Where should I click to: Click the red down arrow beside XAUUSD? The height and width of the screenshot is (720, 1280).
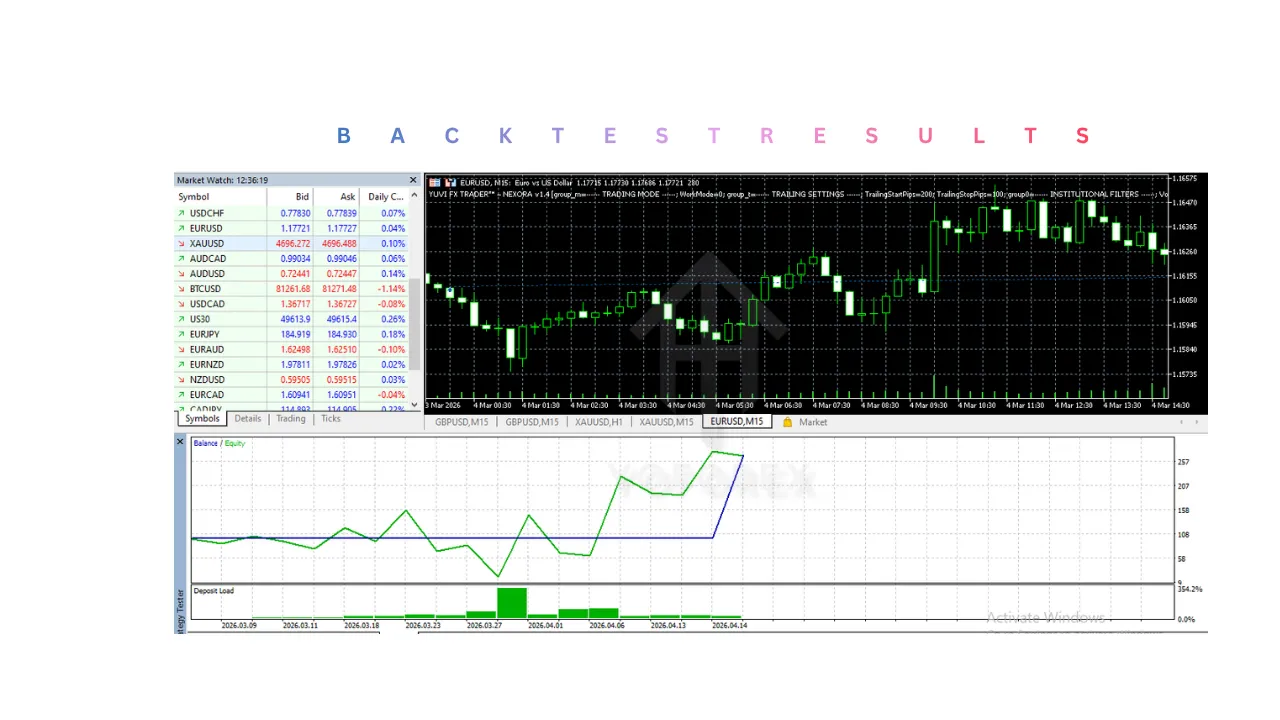click(181, 243)
